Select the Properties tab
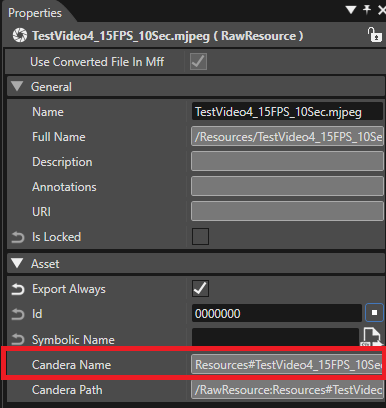The width and height of the screenshot is (386, 408). click(x=35, y=13)
